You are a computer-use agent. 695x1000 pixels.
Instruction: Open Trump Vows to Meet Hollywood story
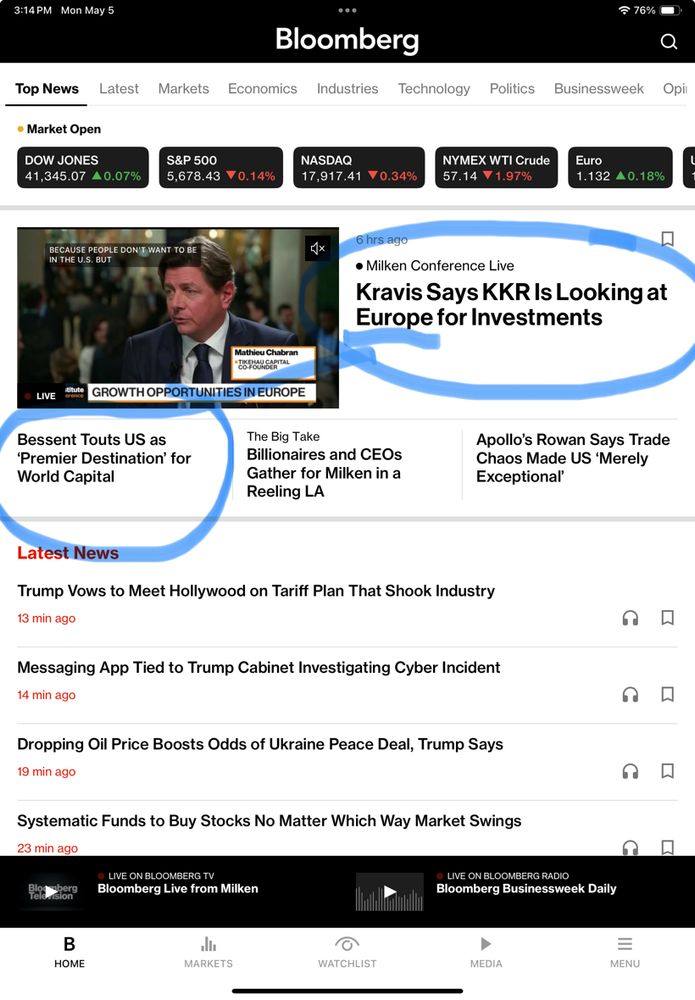point(256,591)
